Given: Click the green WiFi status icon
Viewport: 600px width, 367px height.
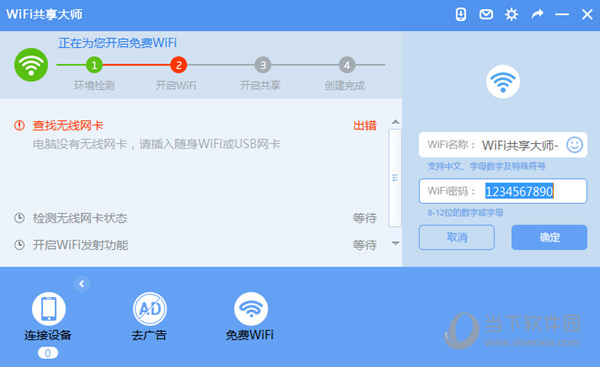Looking at the screenshot, I should click(31, 65).
